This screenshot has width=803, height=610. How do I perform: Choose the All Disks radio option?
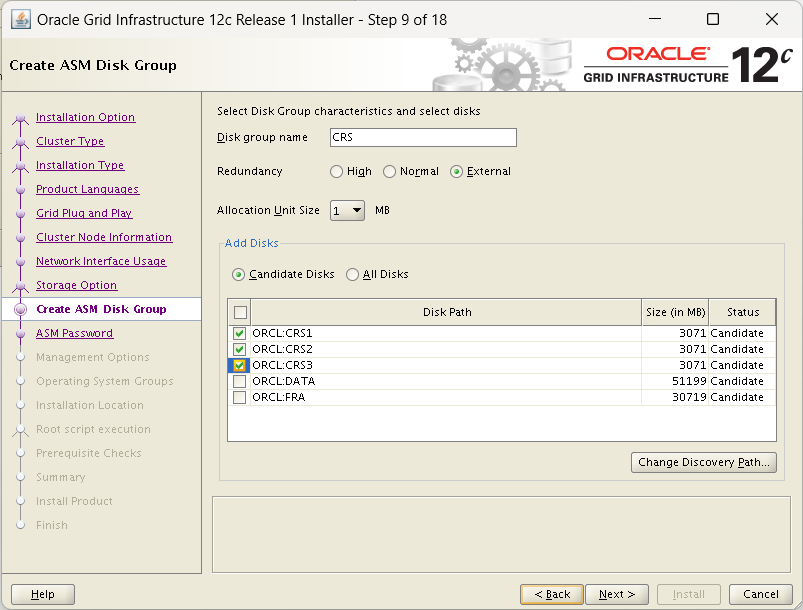(352, 275)
